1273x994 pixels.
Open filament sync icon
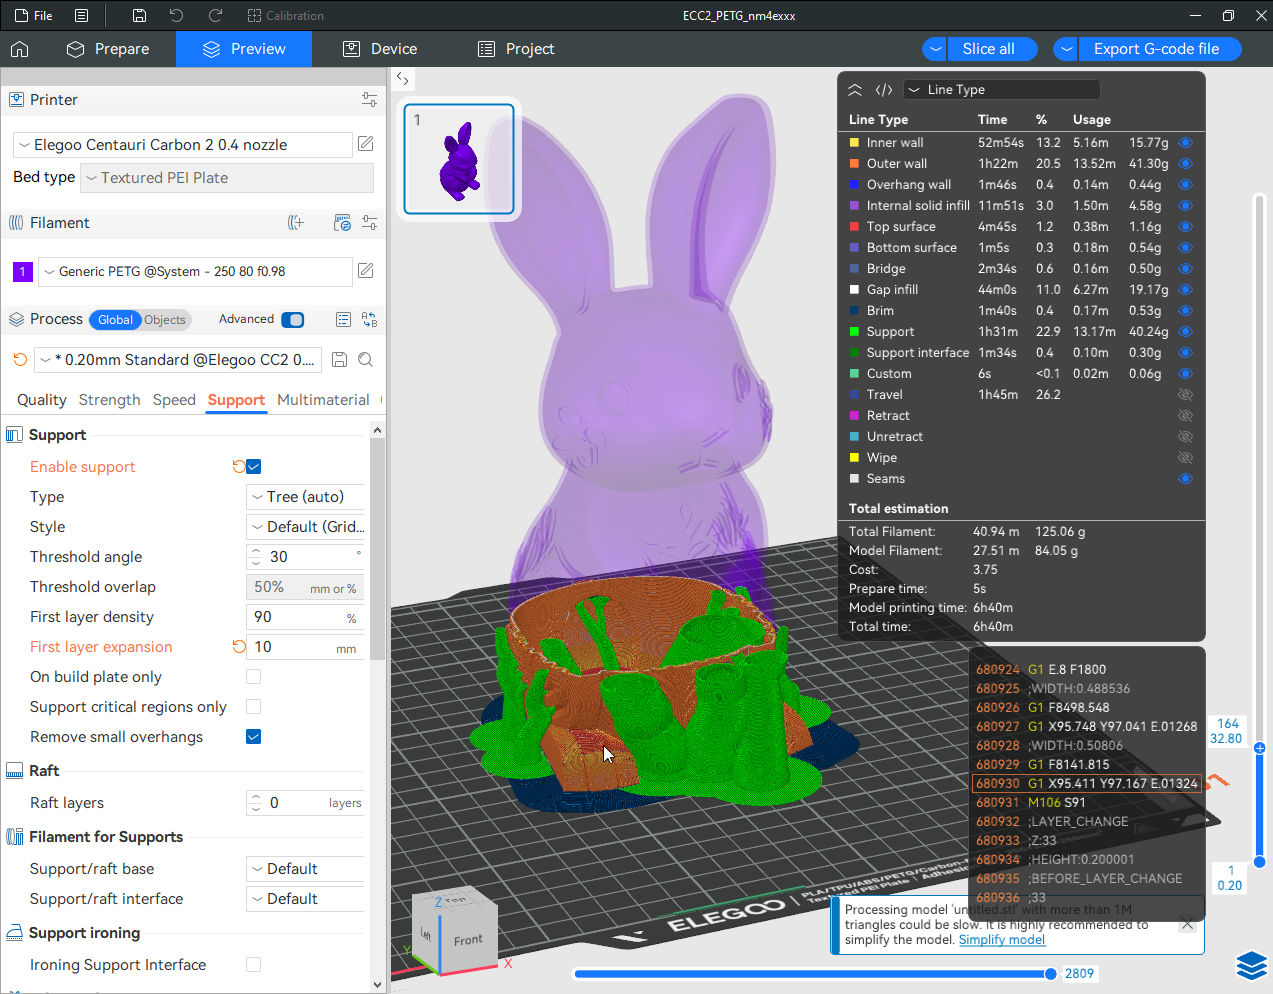click(342, 223)
